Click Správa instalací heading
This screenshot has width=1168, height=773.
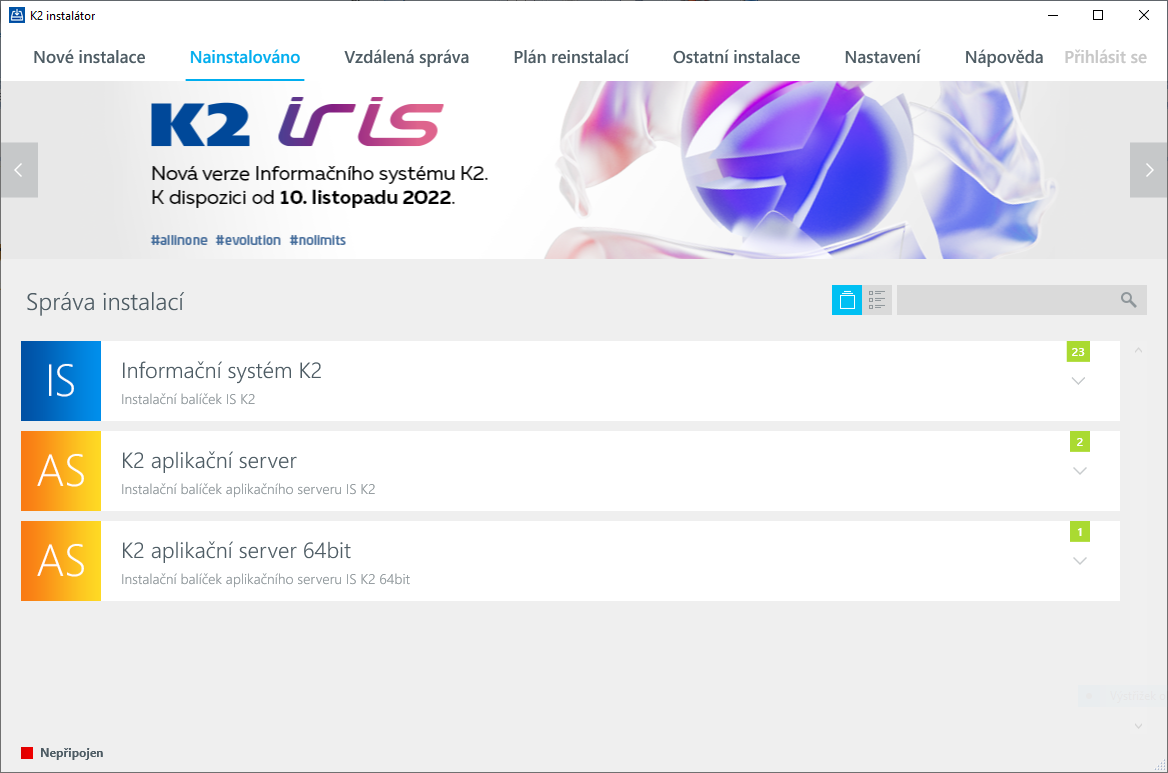[x=105, y=302]
